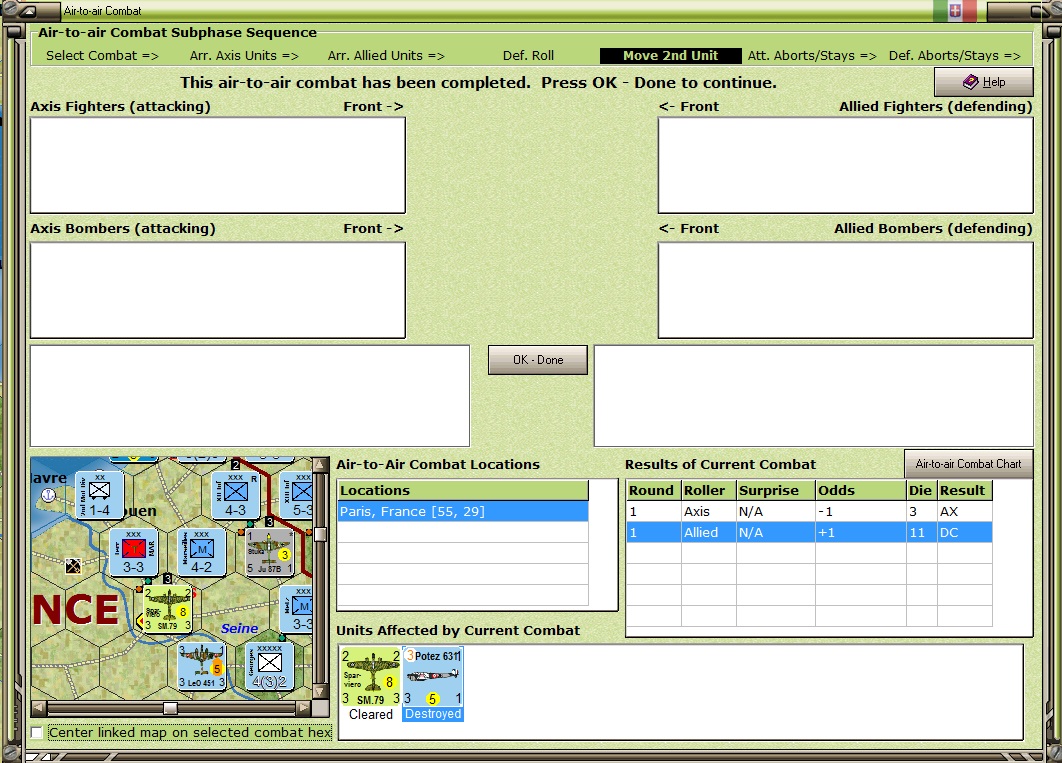This screenshot has height=763, width=1062.
Task: Click the Allied Bombers (defending) box
Action: (x=845, y=290)
